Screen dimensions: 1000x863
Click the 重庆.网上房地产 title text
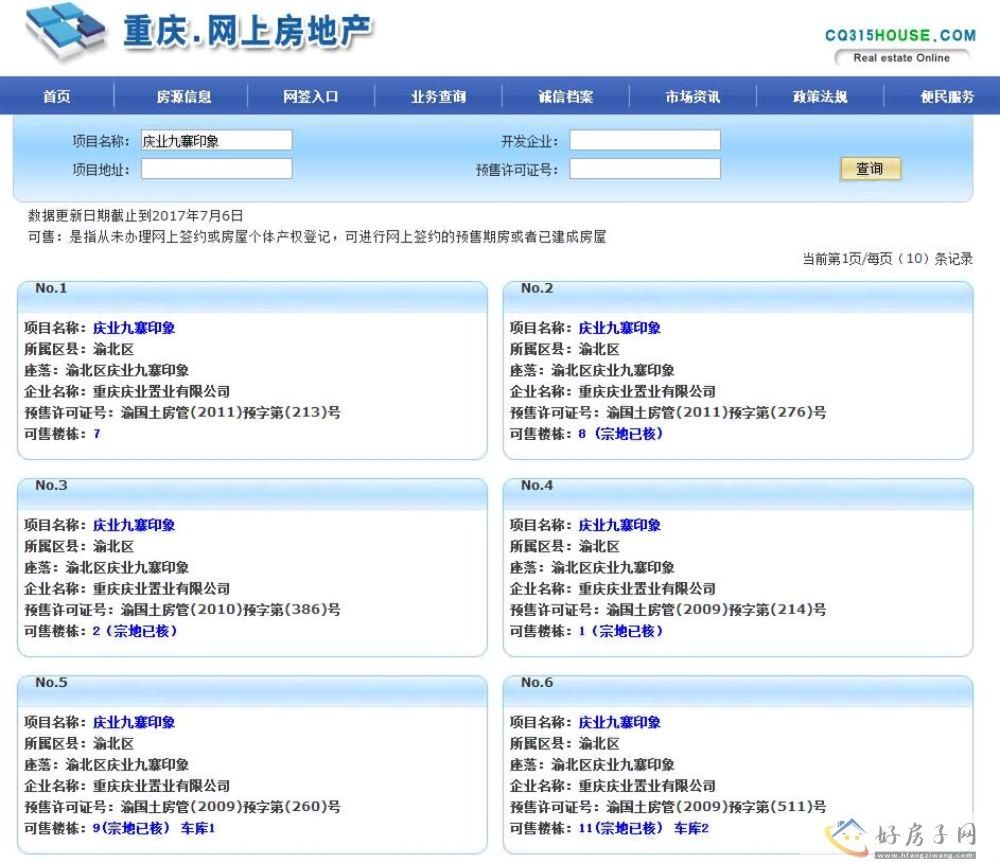pyautogui.click(x=247, y=31)
